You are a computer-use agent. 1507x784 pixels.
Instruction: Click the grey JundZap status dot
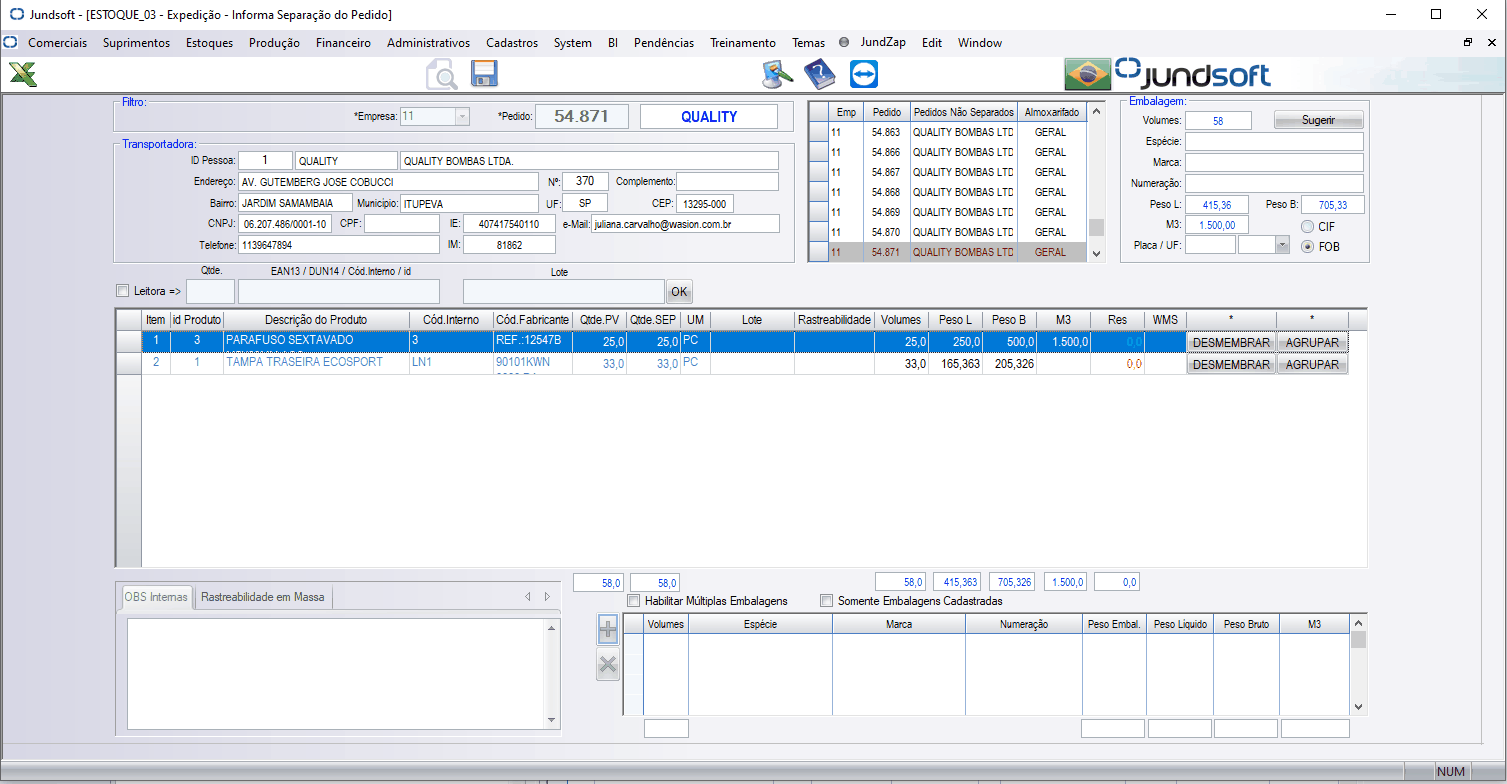click(844, 43)
